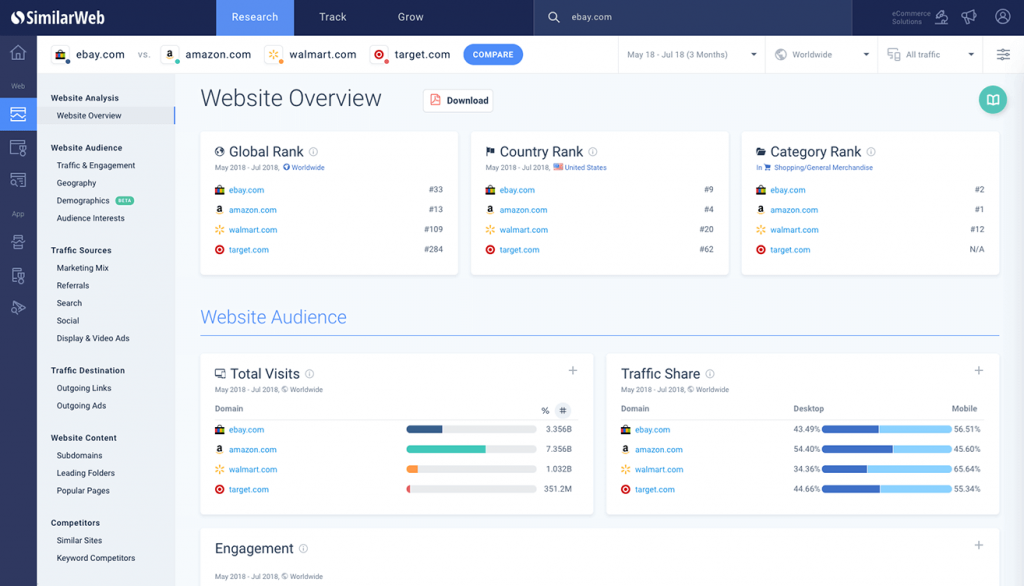Image resolution: width=1024 pixels, height=586 pixels.
Task: Download the overview as PDF
Action: 458,100
